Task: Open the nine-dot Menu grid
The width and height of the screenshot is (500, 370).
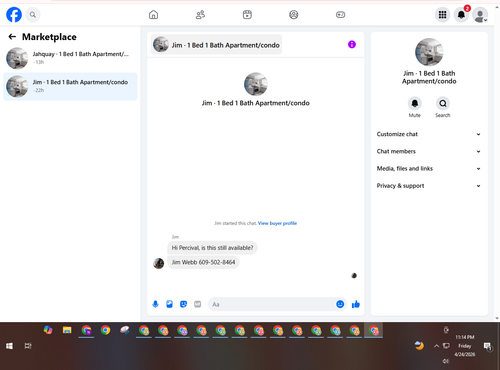Action: (x=442, y=15)
